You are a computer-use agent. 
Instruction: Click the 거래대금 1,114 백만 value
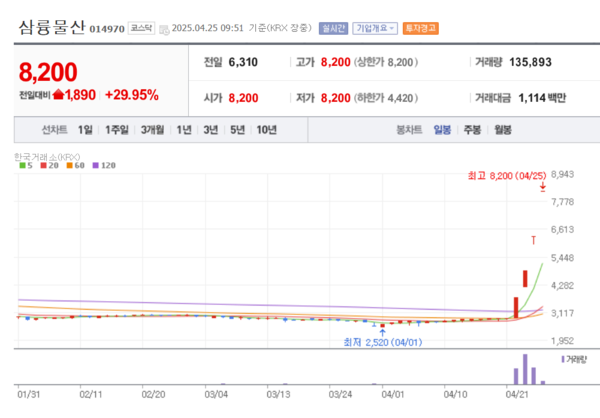(x=542, y=98)
